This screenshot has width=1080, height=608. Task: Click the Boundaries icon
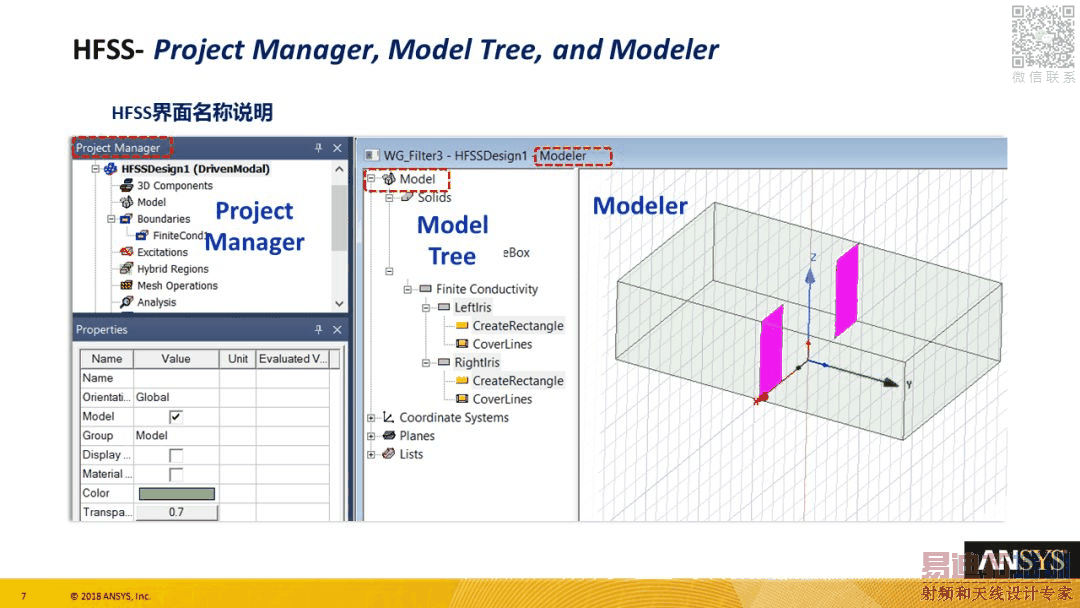[x=126, y=219]
